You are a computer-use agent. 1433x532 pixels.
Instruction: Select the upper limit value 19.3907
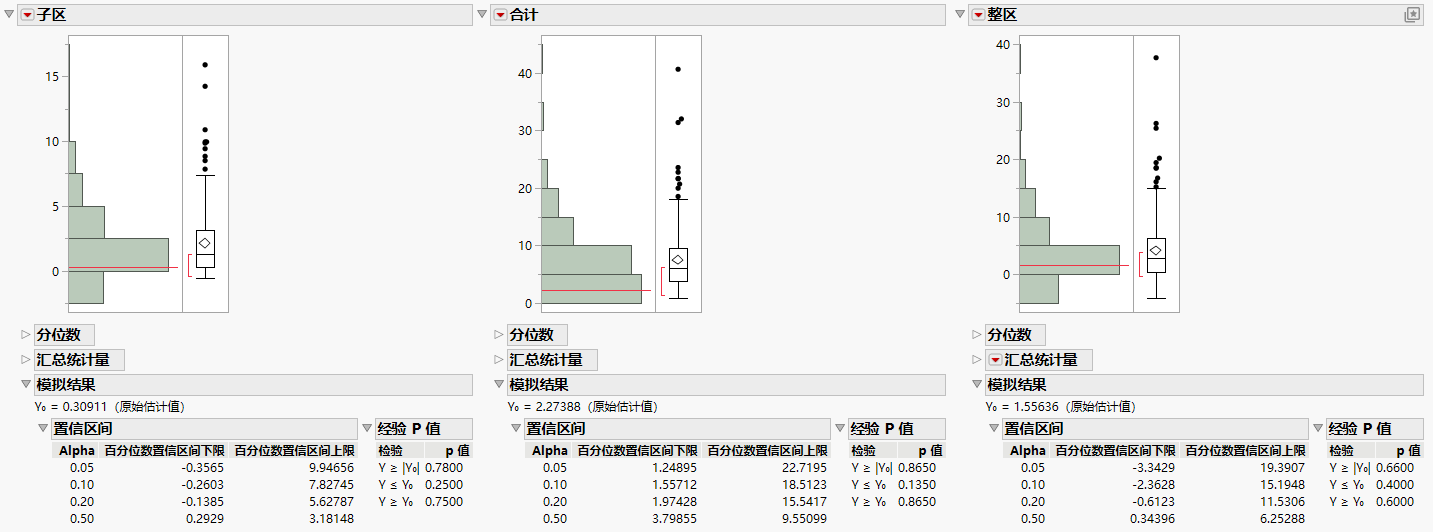(x=1281, y=468)
